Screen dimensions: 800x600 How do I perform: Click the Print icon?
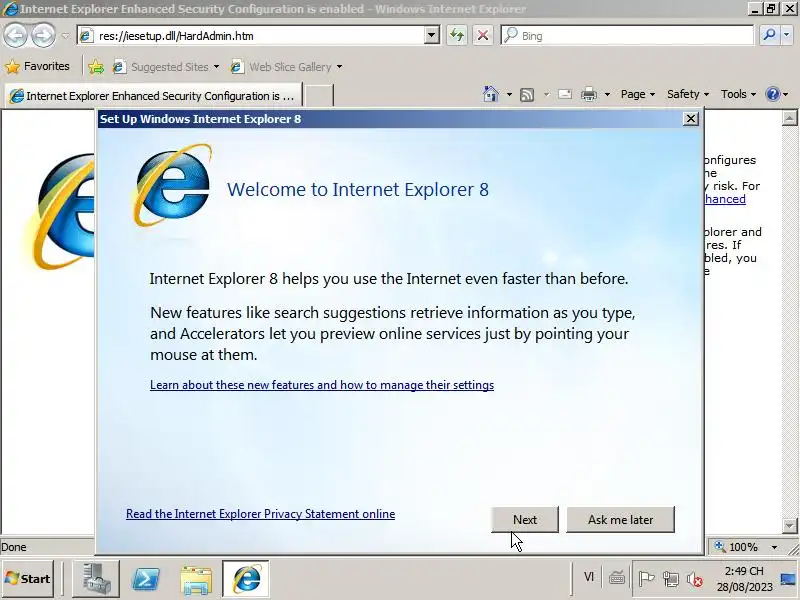[589, 94]
